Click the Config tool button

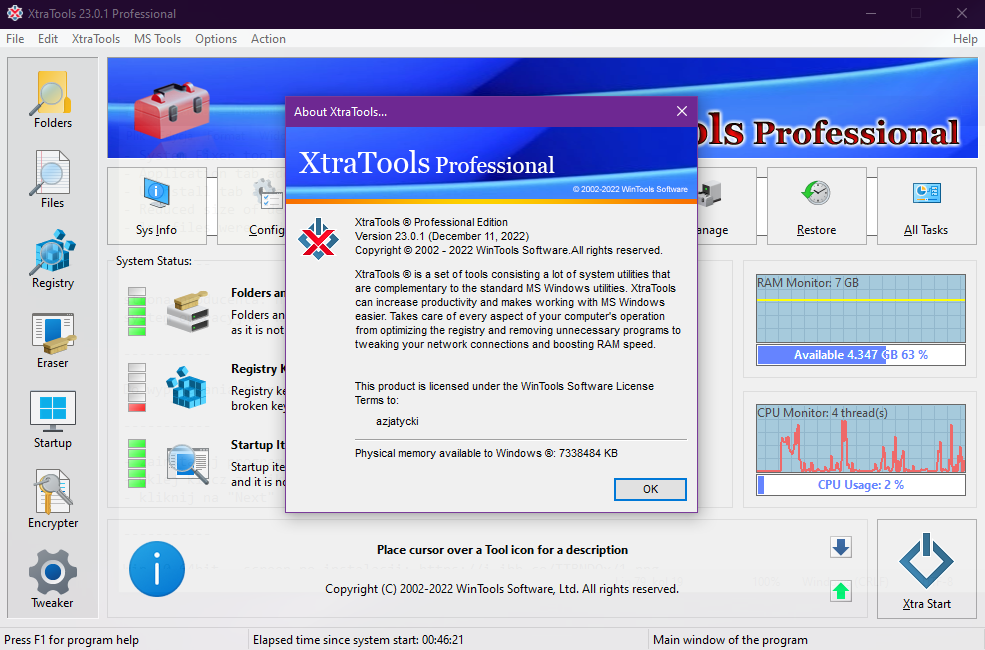tap(251, 206)
